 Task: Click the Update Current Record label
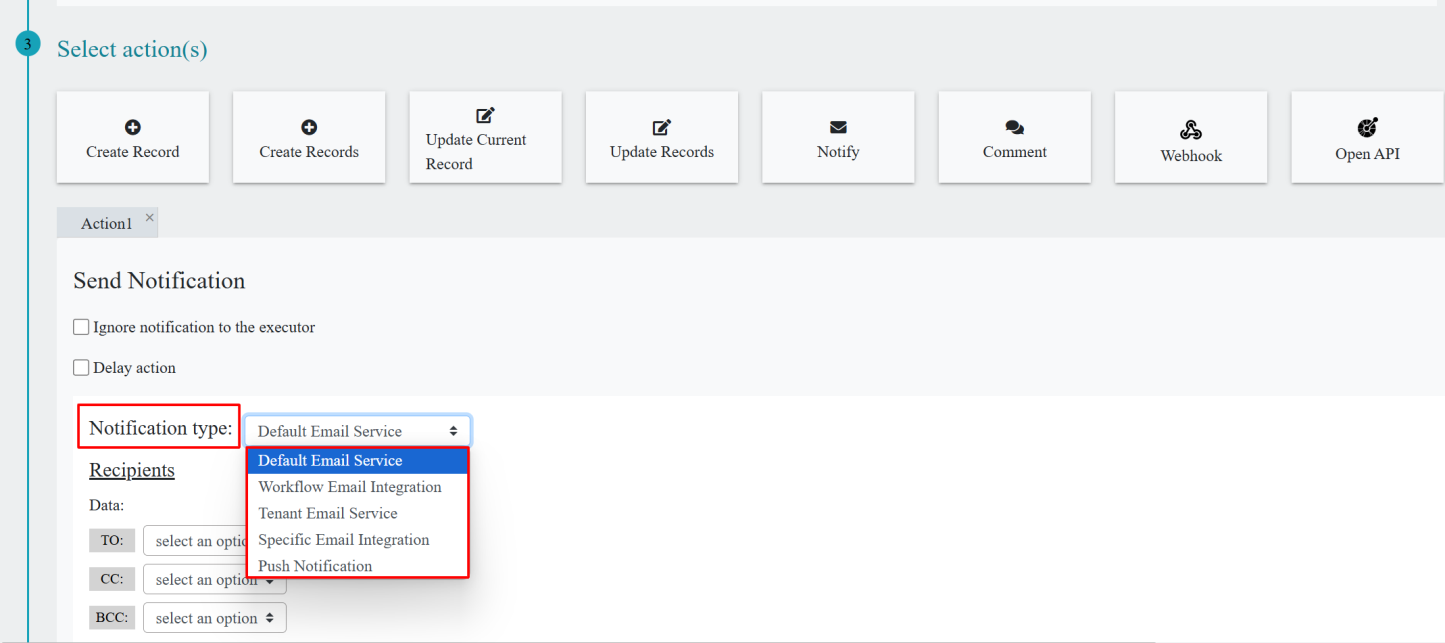coord(476,152)
